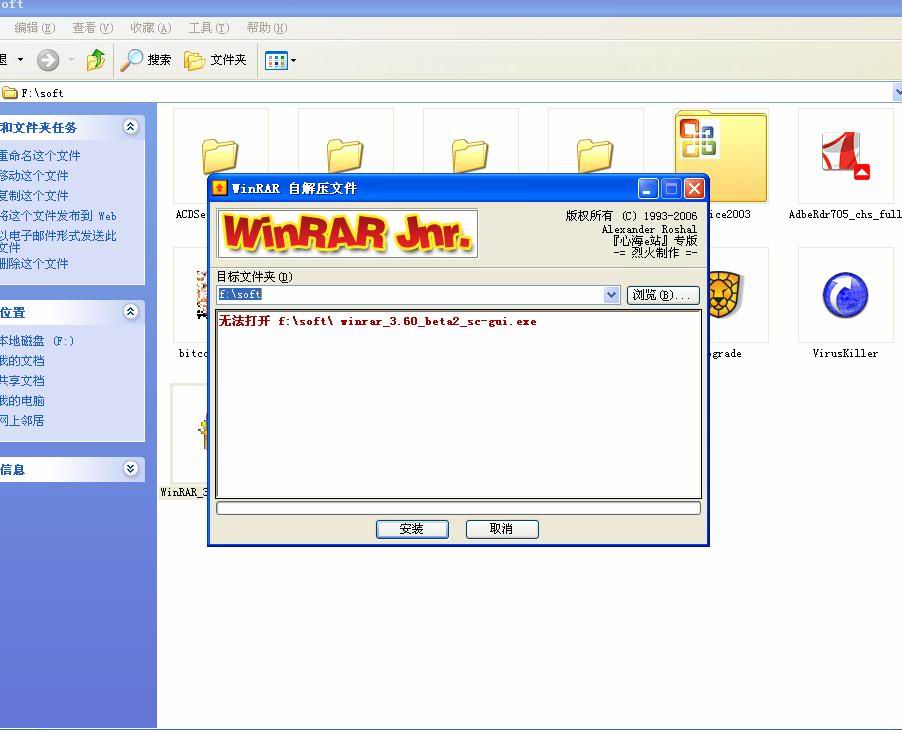
Task: Select the WinRAR_3 file label
Action: pos(184,492)
